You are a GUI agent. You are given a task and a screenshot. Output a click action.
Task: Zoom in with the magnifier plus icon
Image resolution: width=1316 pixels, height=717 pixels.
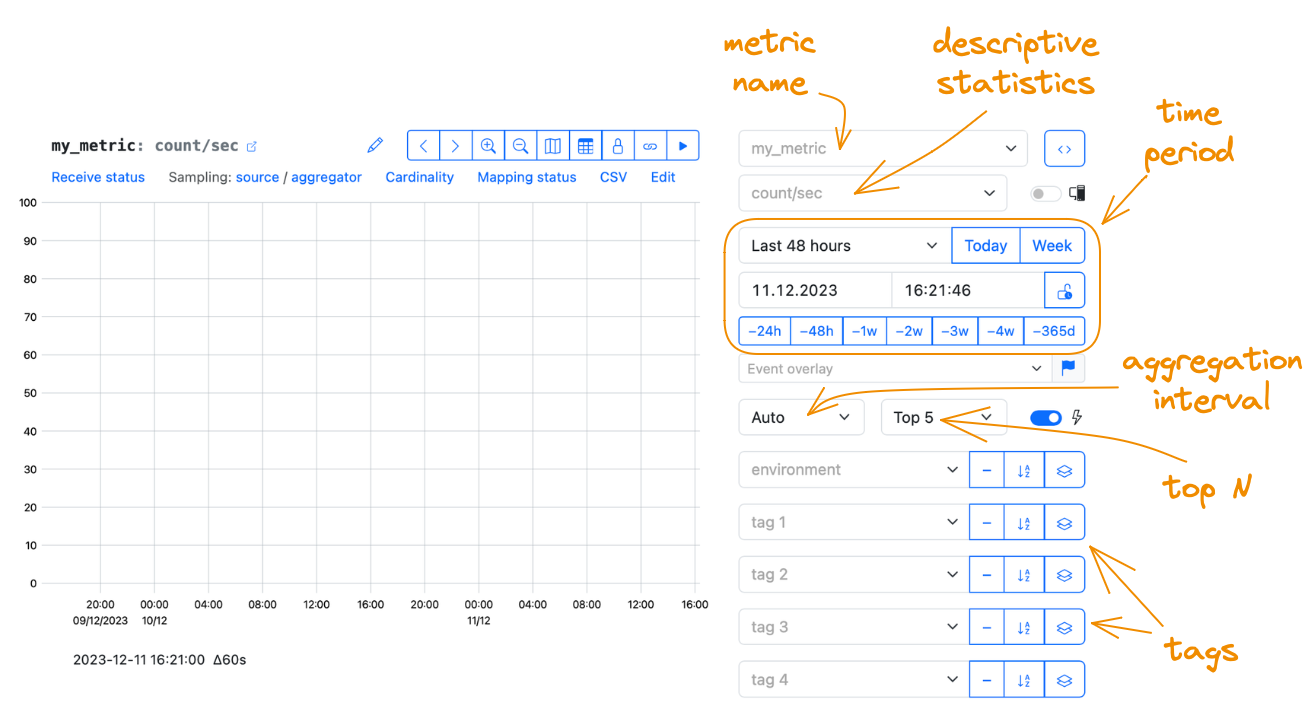pos(488,146)
